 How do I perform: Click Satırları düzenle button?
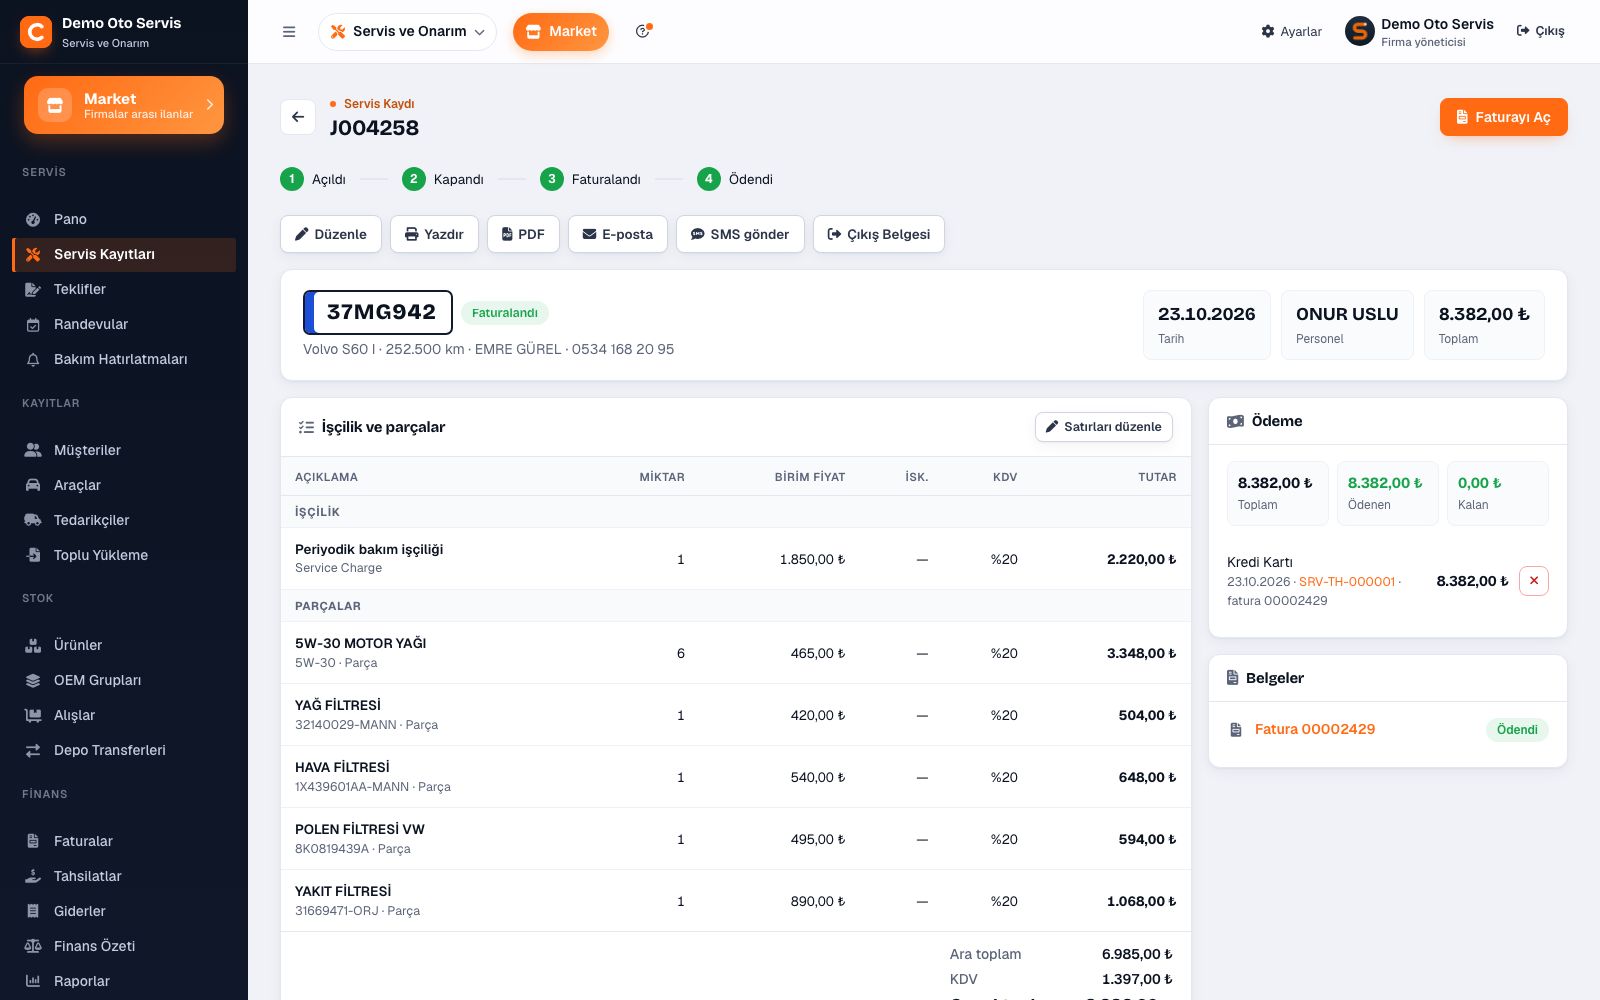[x=1104, y=427]
